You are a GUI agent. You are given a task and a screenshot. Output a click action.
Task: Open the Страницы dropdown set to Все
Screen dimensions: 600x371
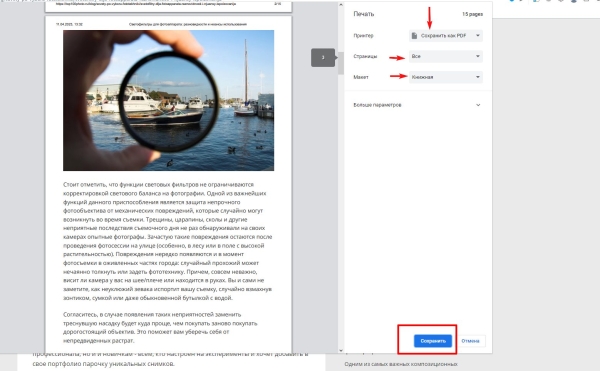coord(446,56)
